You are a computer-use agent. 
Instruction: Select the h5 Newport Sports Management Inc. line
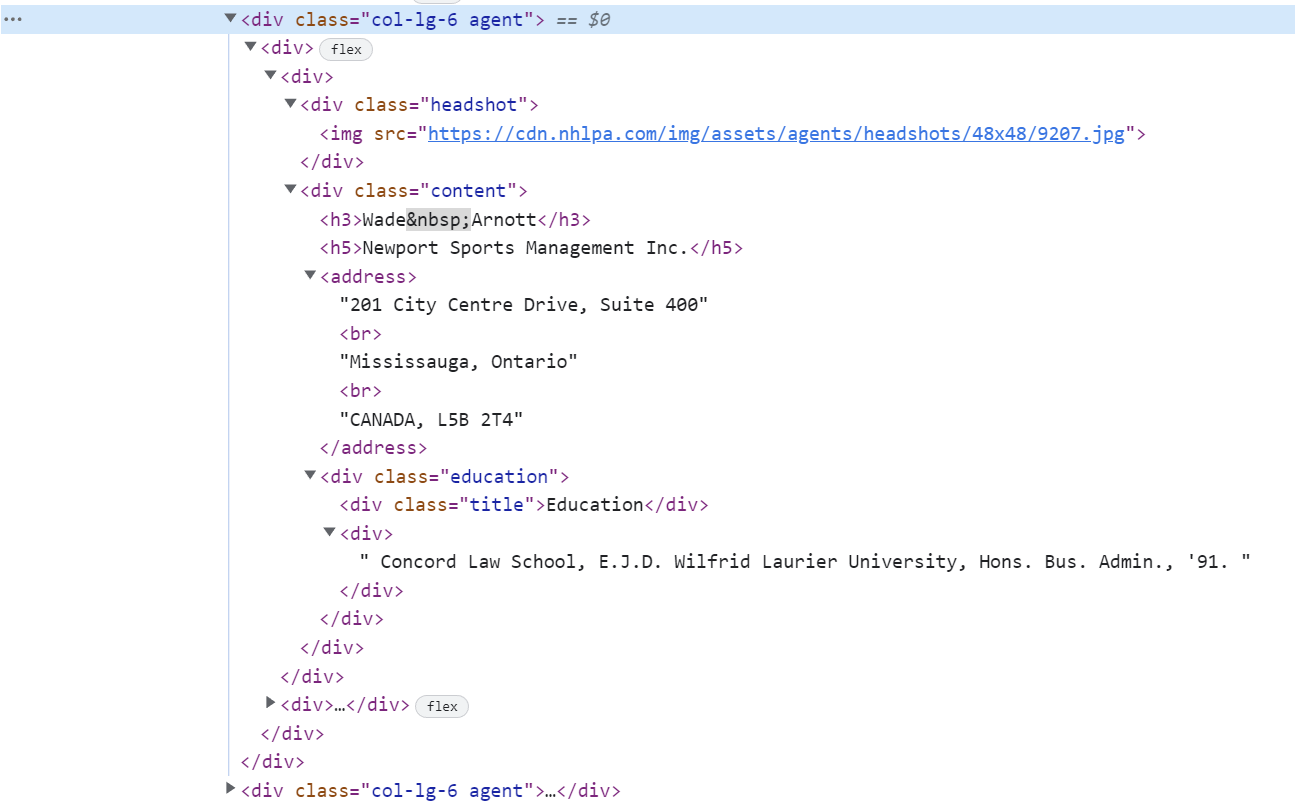(531, 248)
